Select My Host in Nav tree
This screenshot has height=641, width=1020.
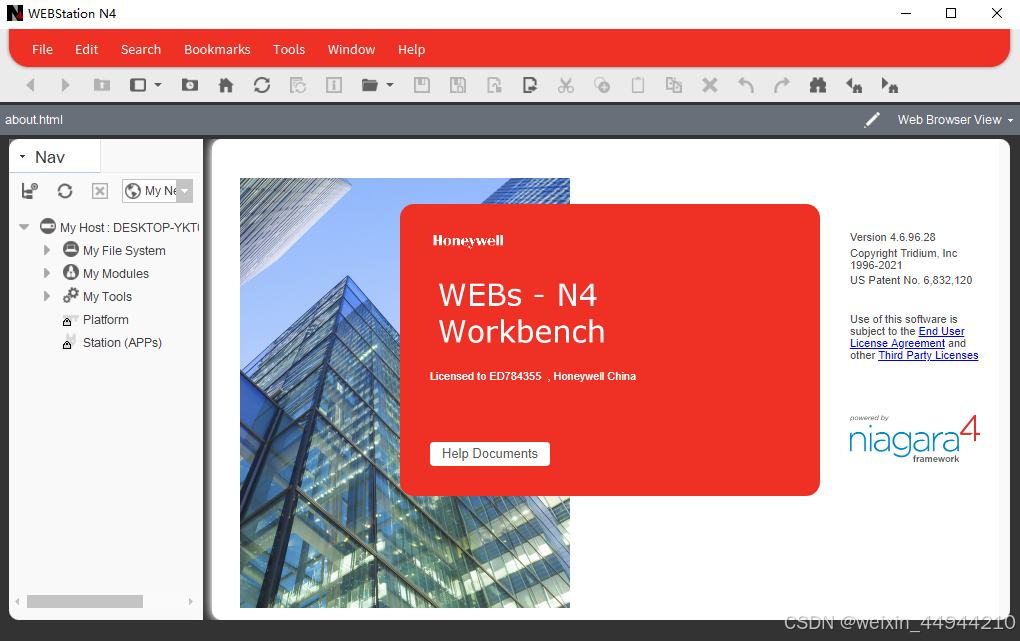120,227
